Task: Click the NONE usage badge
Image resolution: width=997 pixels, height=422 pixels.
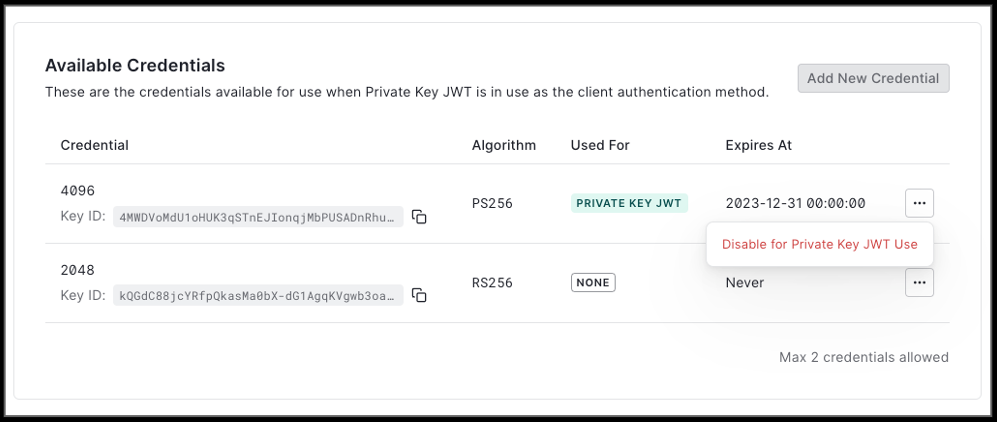Action: tap(593, 283)
